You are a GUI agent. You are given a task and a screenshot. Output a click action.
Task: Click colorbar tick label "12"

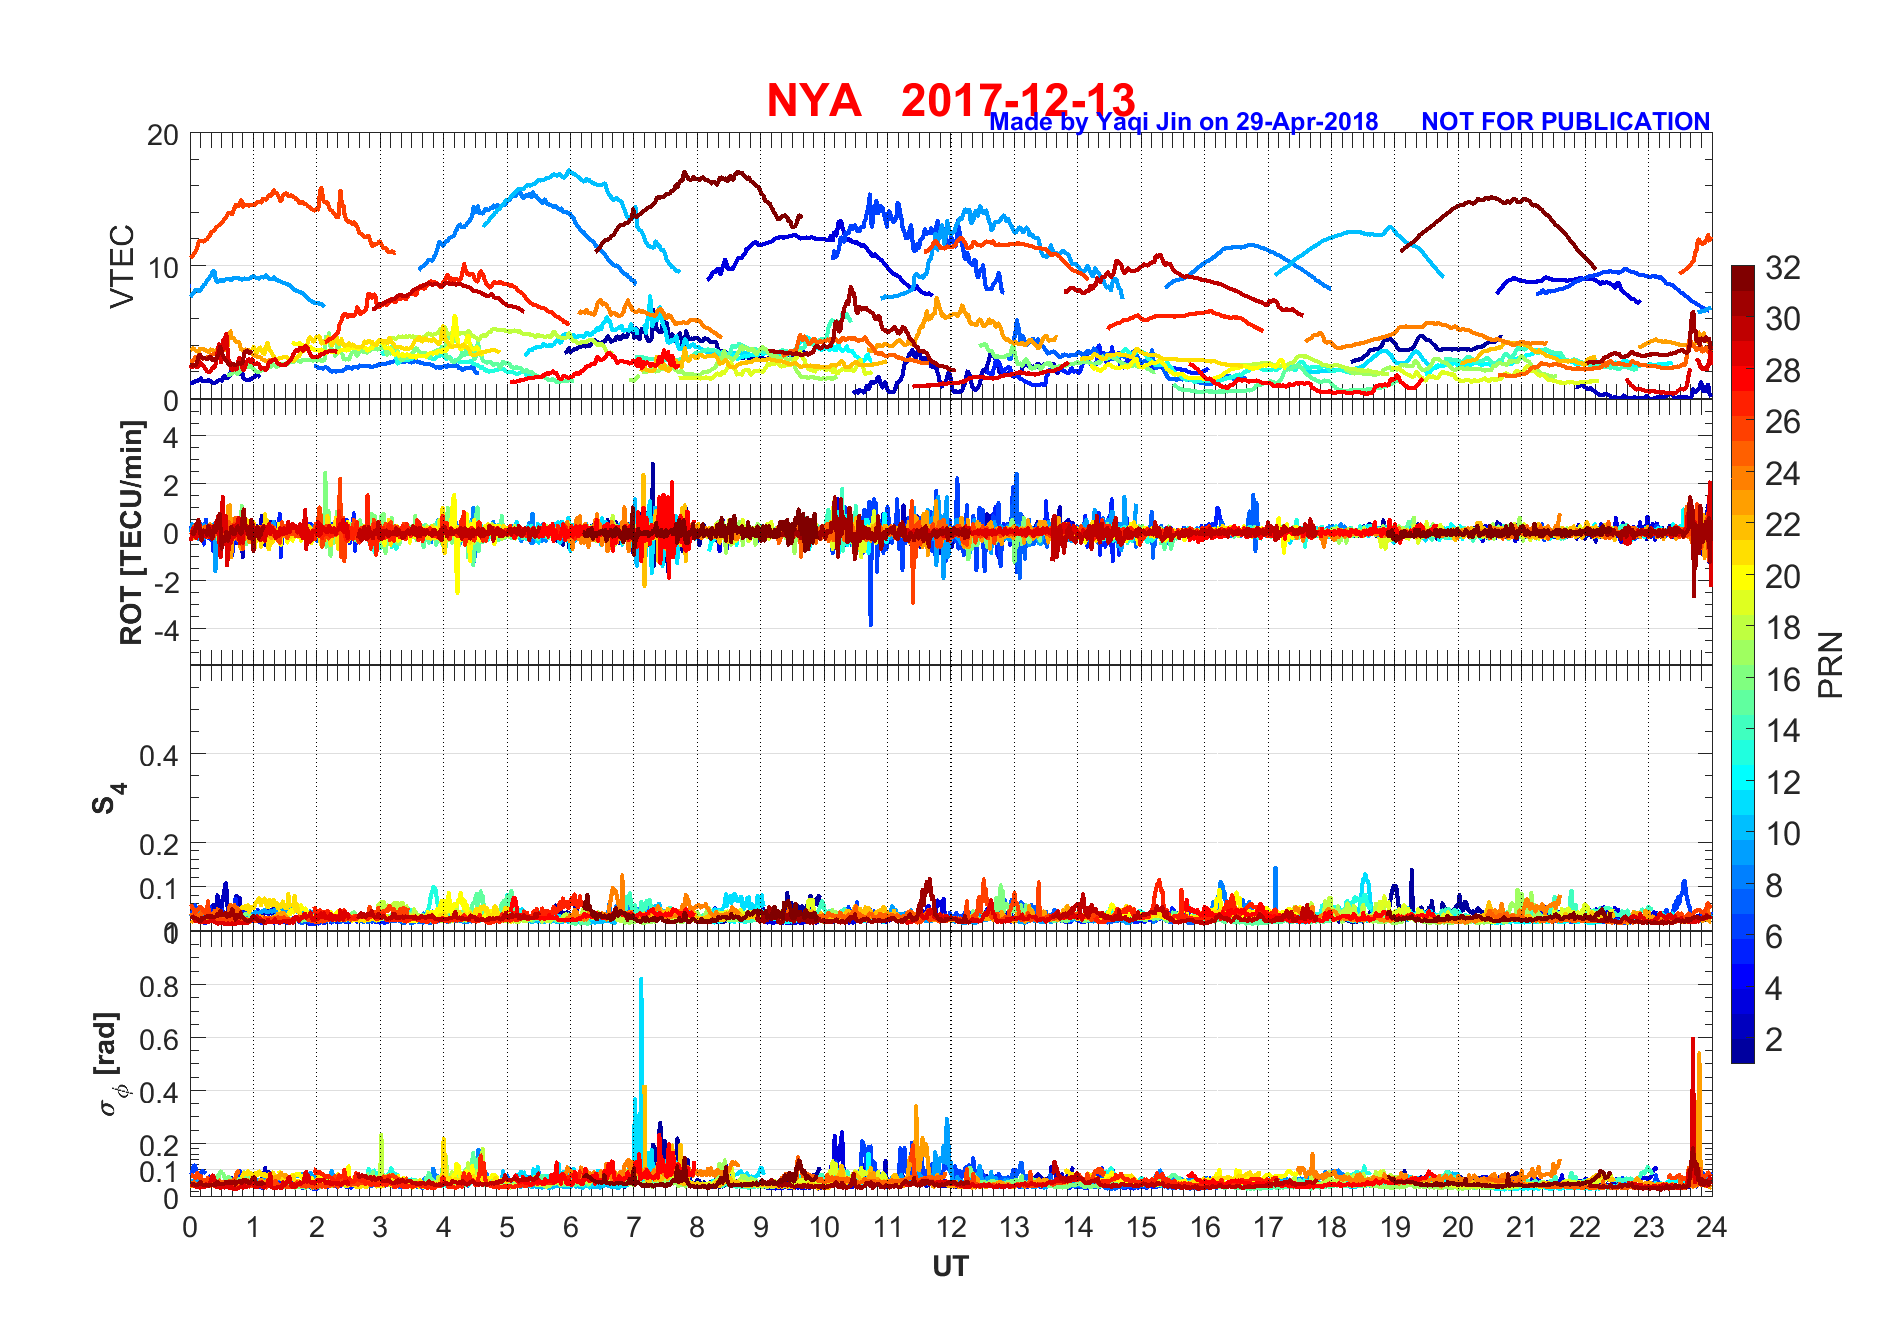(1782, 782)
